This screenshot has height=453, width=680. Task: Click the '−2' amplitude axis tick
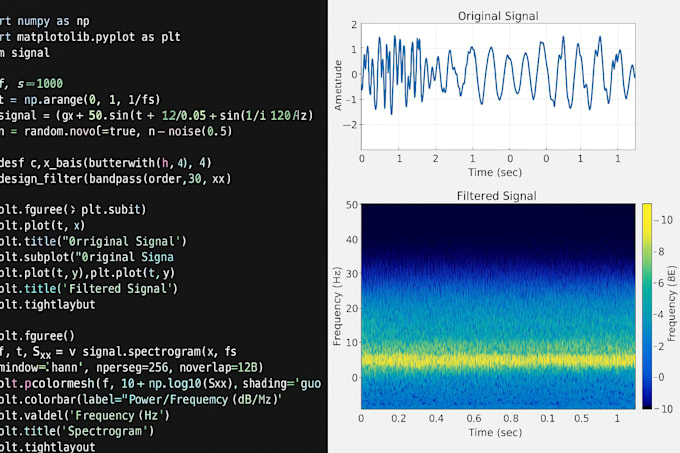[350, 125]
